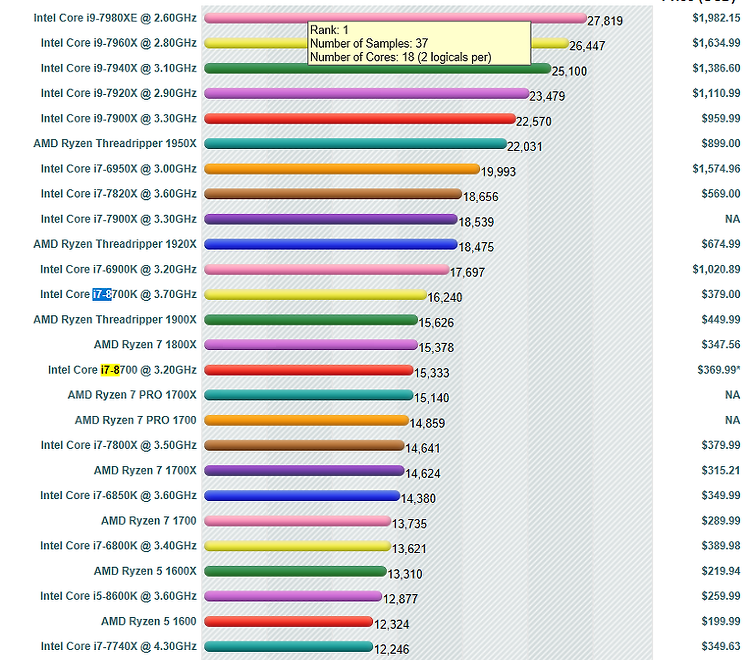Click the $369.99* i7-8700 price
This screenshot has height=660, width=750.
[718, 370]
